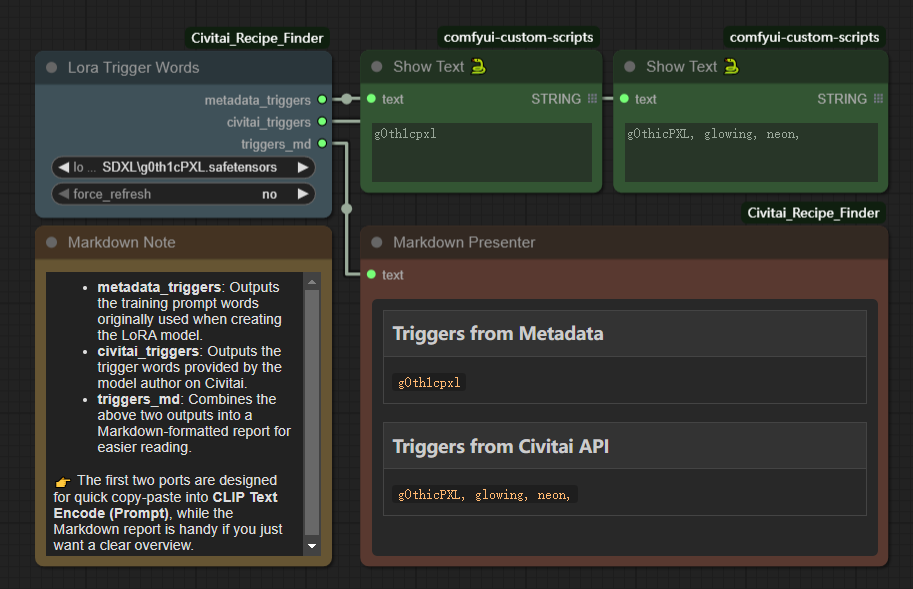Image resolution: width=913 pixels, height=589 pixels.
Task: Advance force_refresh with right arrow
Action: [303, 194]
